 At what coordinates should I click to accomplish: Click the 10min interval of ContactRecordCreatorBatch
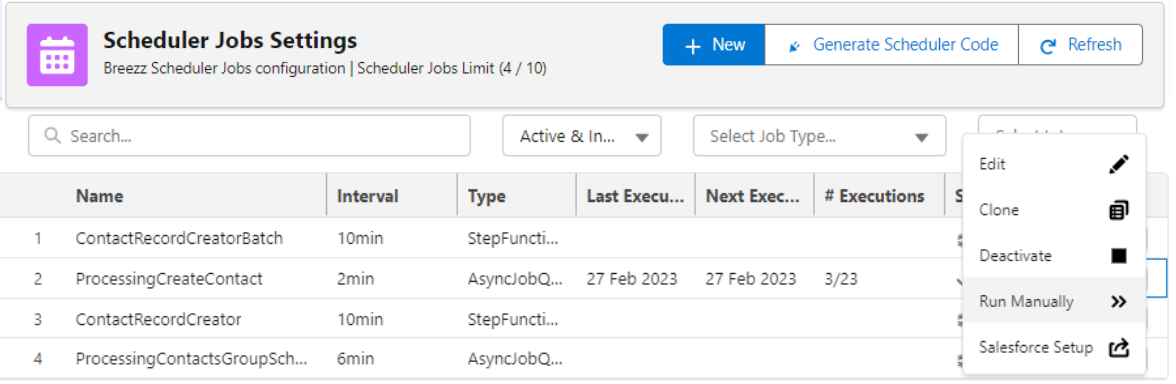[359, 238]
